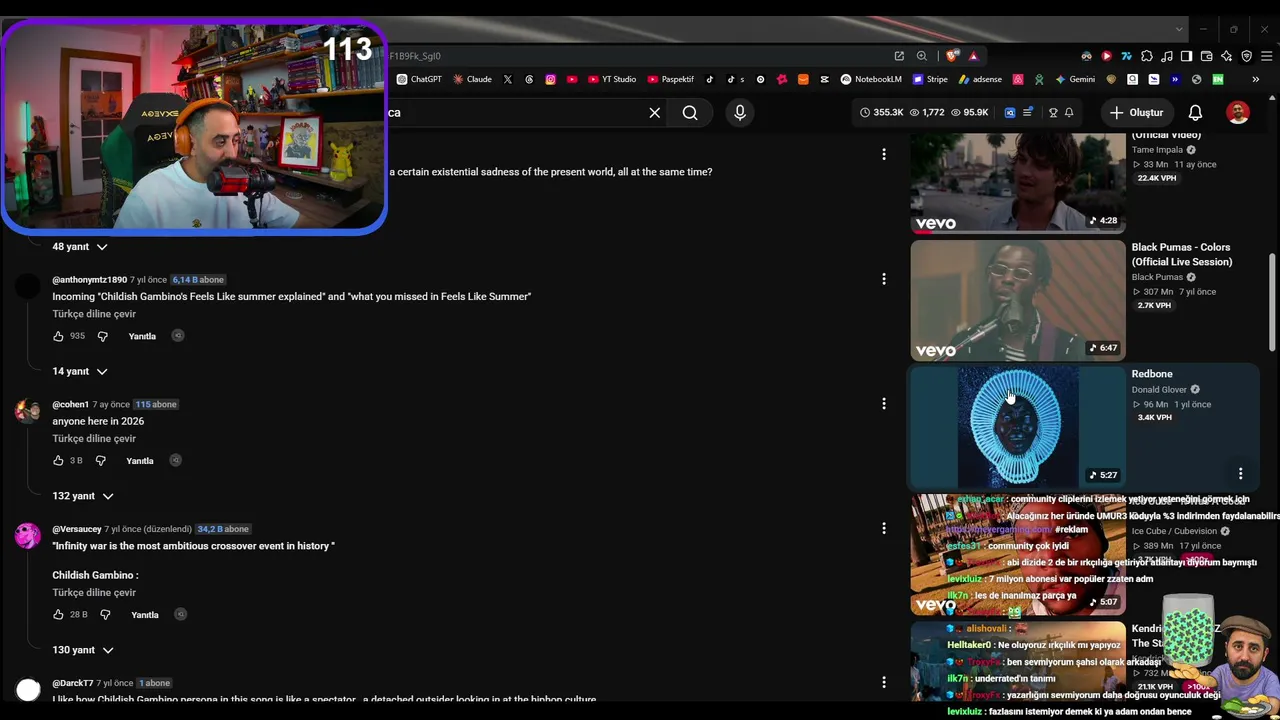Like the @Versaucey comment
The width and height of the screenshot is (1280, 720).
58,615
